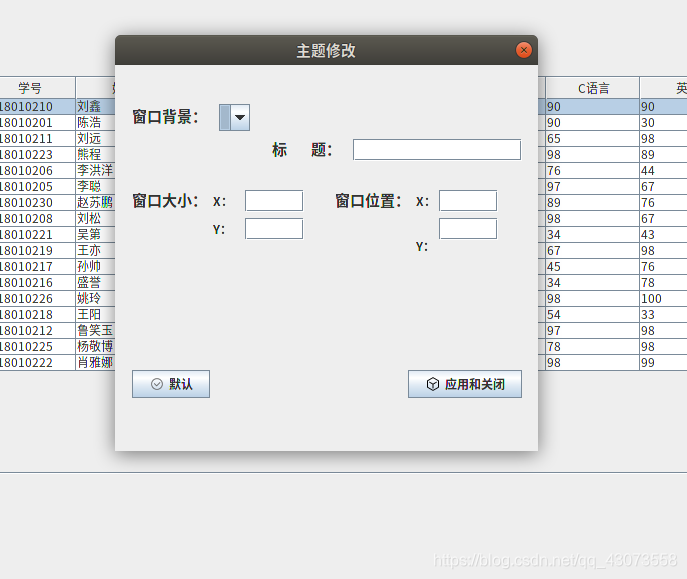Click the score 43 in 18010221 row
Screen dimensions: 687x579
pos(663,234)
